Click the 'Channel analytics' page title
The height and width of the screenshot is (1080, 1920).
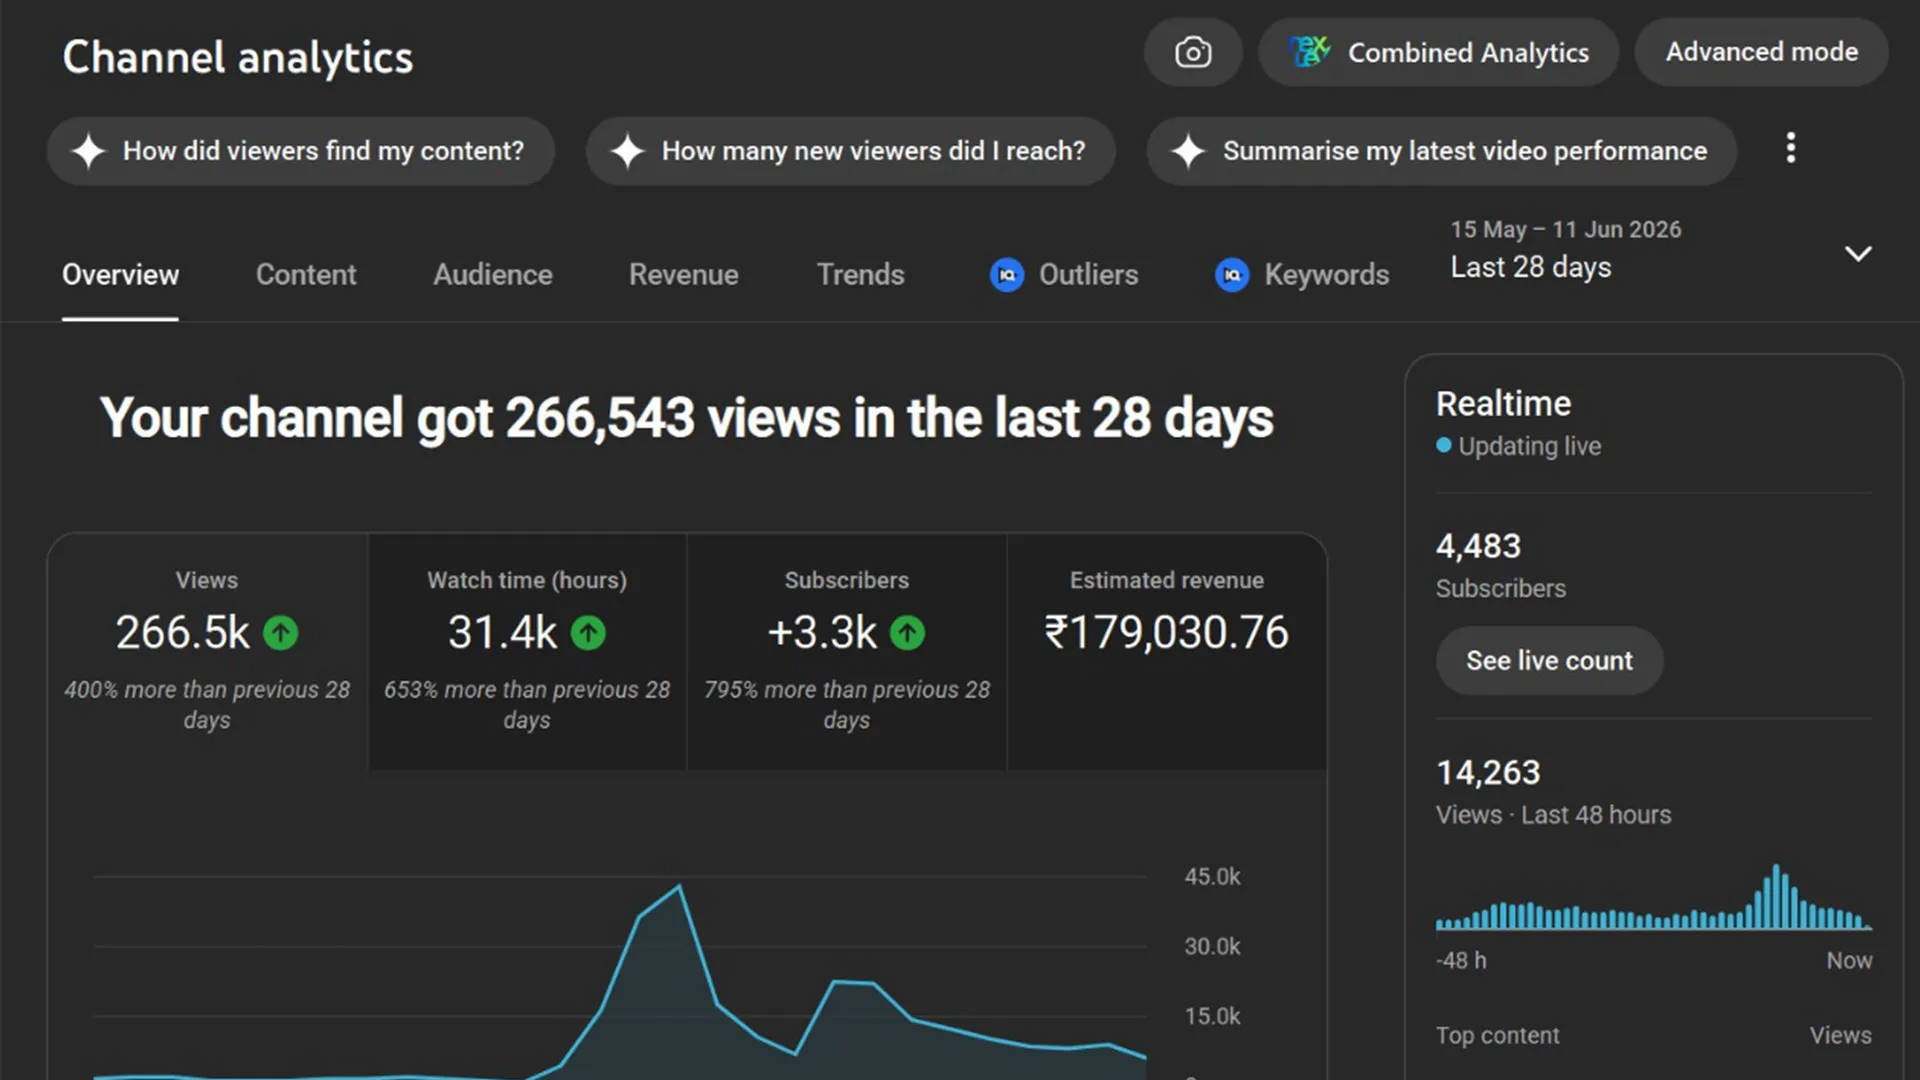tap(238, 57)
